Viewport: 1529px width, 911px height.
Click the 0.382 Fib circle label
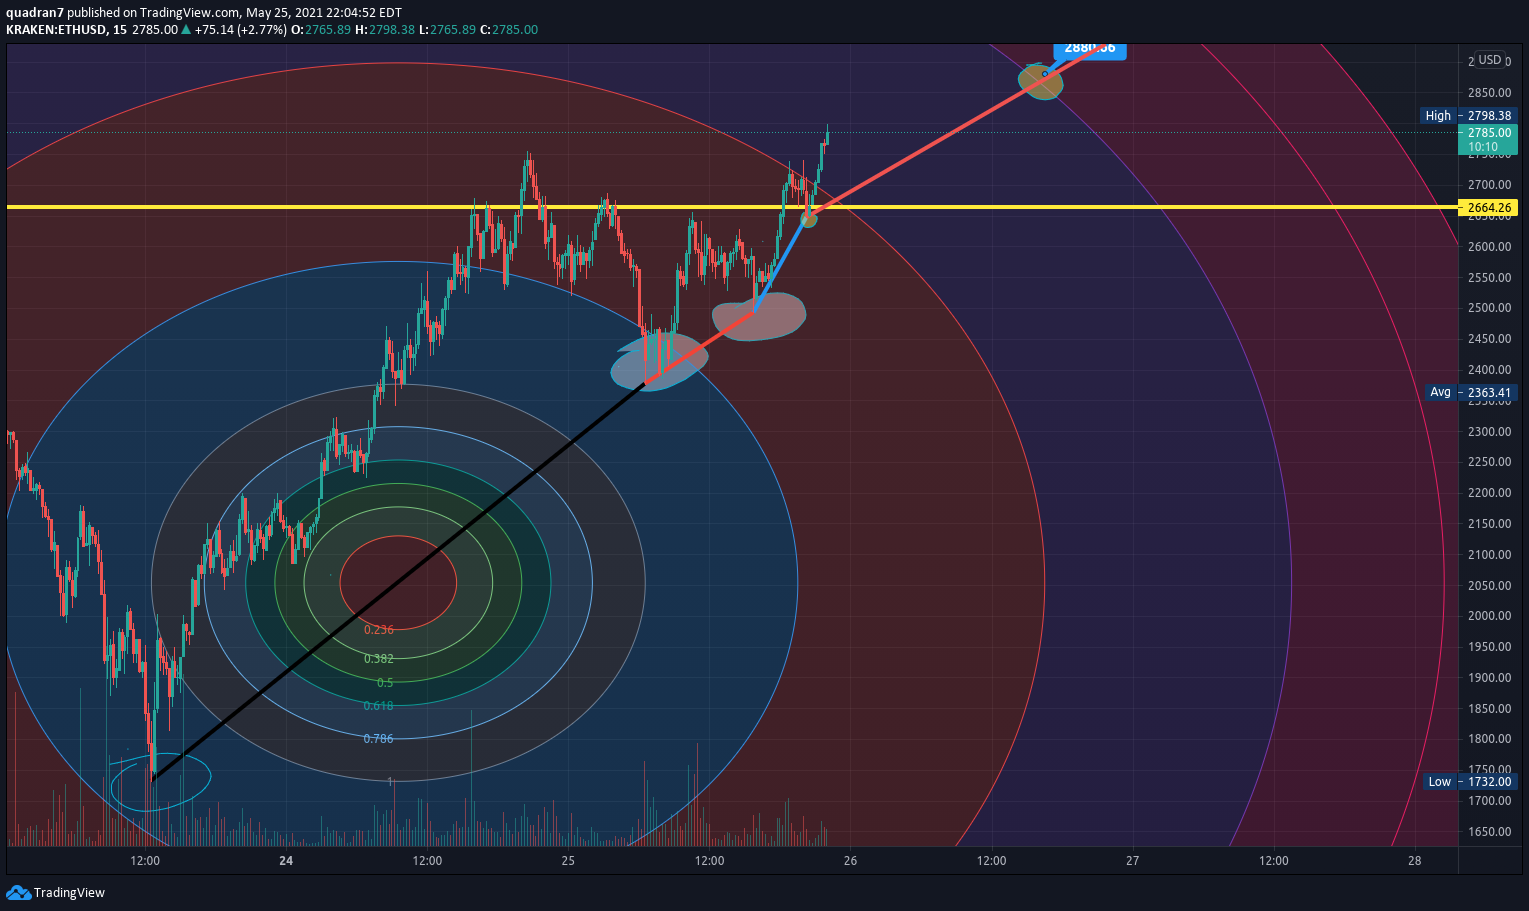point(379,659)
